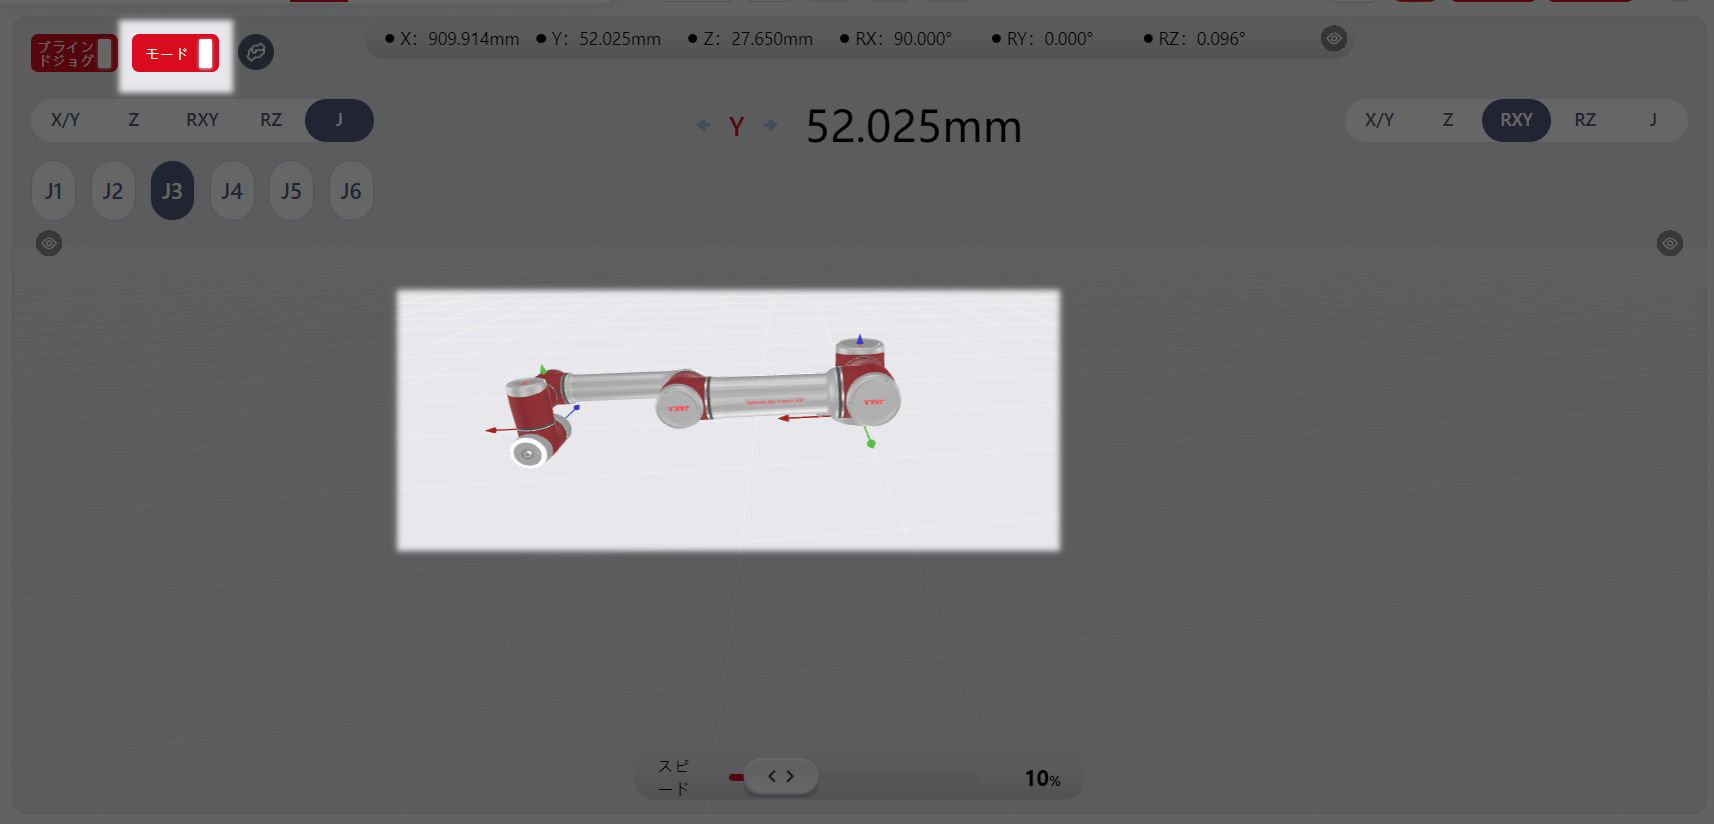This screenshot has height=824, width=1714.
Task: Toggle the eye icon under the right-hand axis tabs
Action: (x=1669, y=243)
